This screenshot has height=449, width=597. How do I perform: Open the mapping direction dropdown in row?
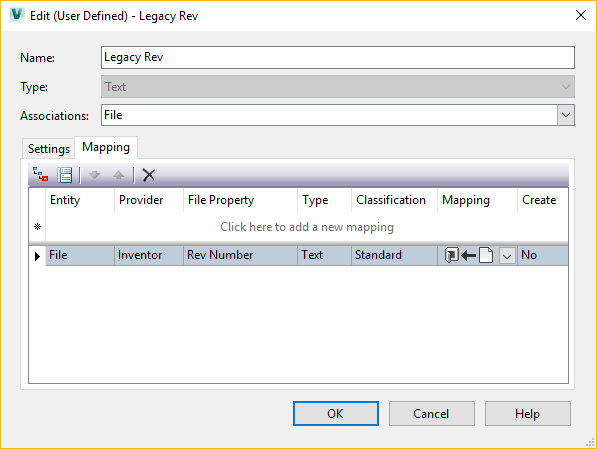(x=507, y=256)
